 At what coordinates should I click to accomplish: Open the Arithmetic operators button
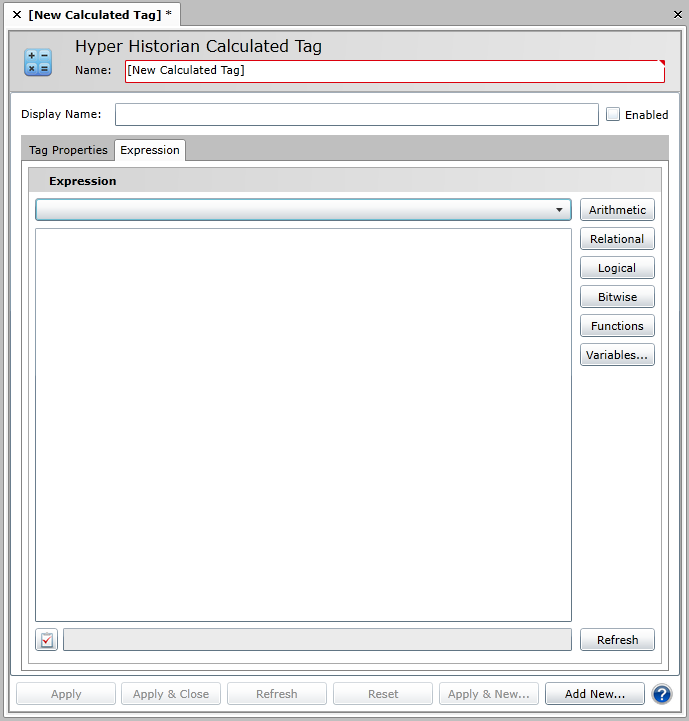tap(617, 210)
